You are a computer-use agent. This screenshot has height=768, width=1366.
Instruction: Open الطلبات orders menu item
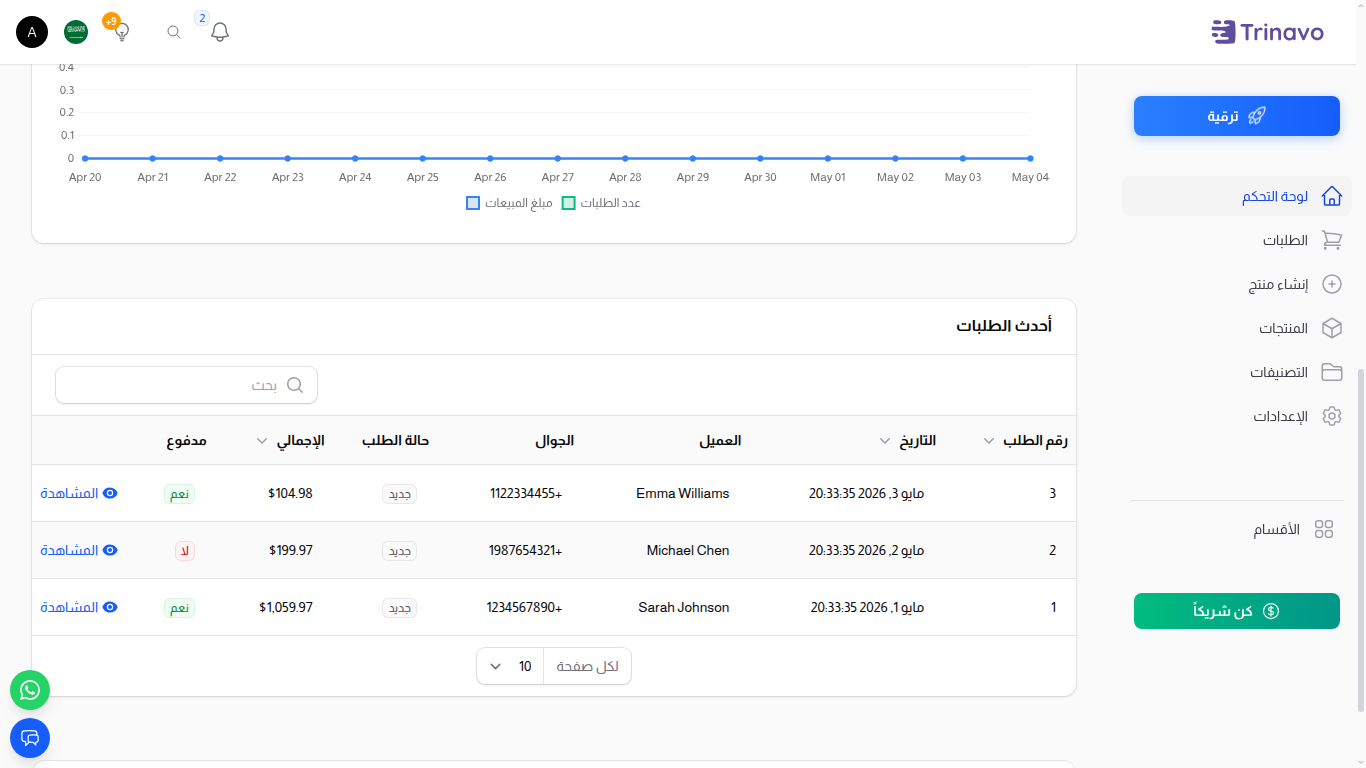click(1237, 240)
